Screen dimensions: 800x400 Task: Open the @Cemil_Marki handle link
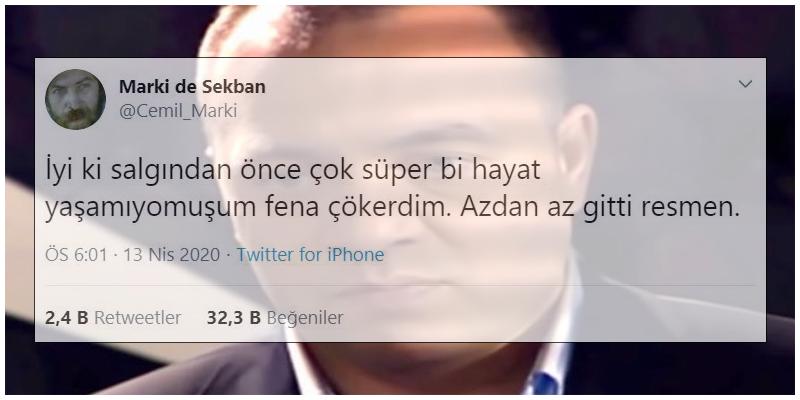point(178,111)
